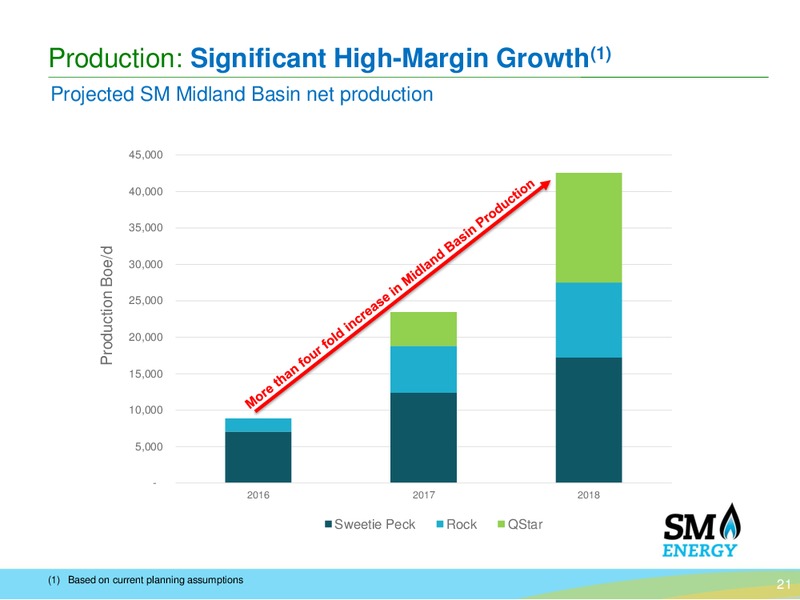Click the 2017 x-axis label
Screen dimensions: 800x600
[x=423, y=495]
